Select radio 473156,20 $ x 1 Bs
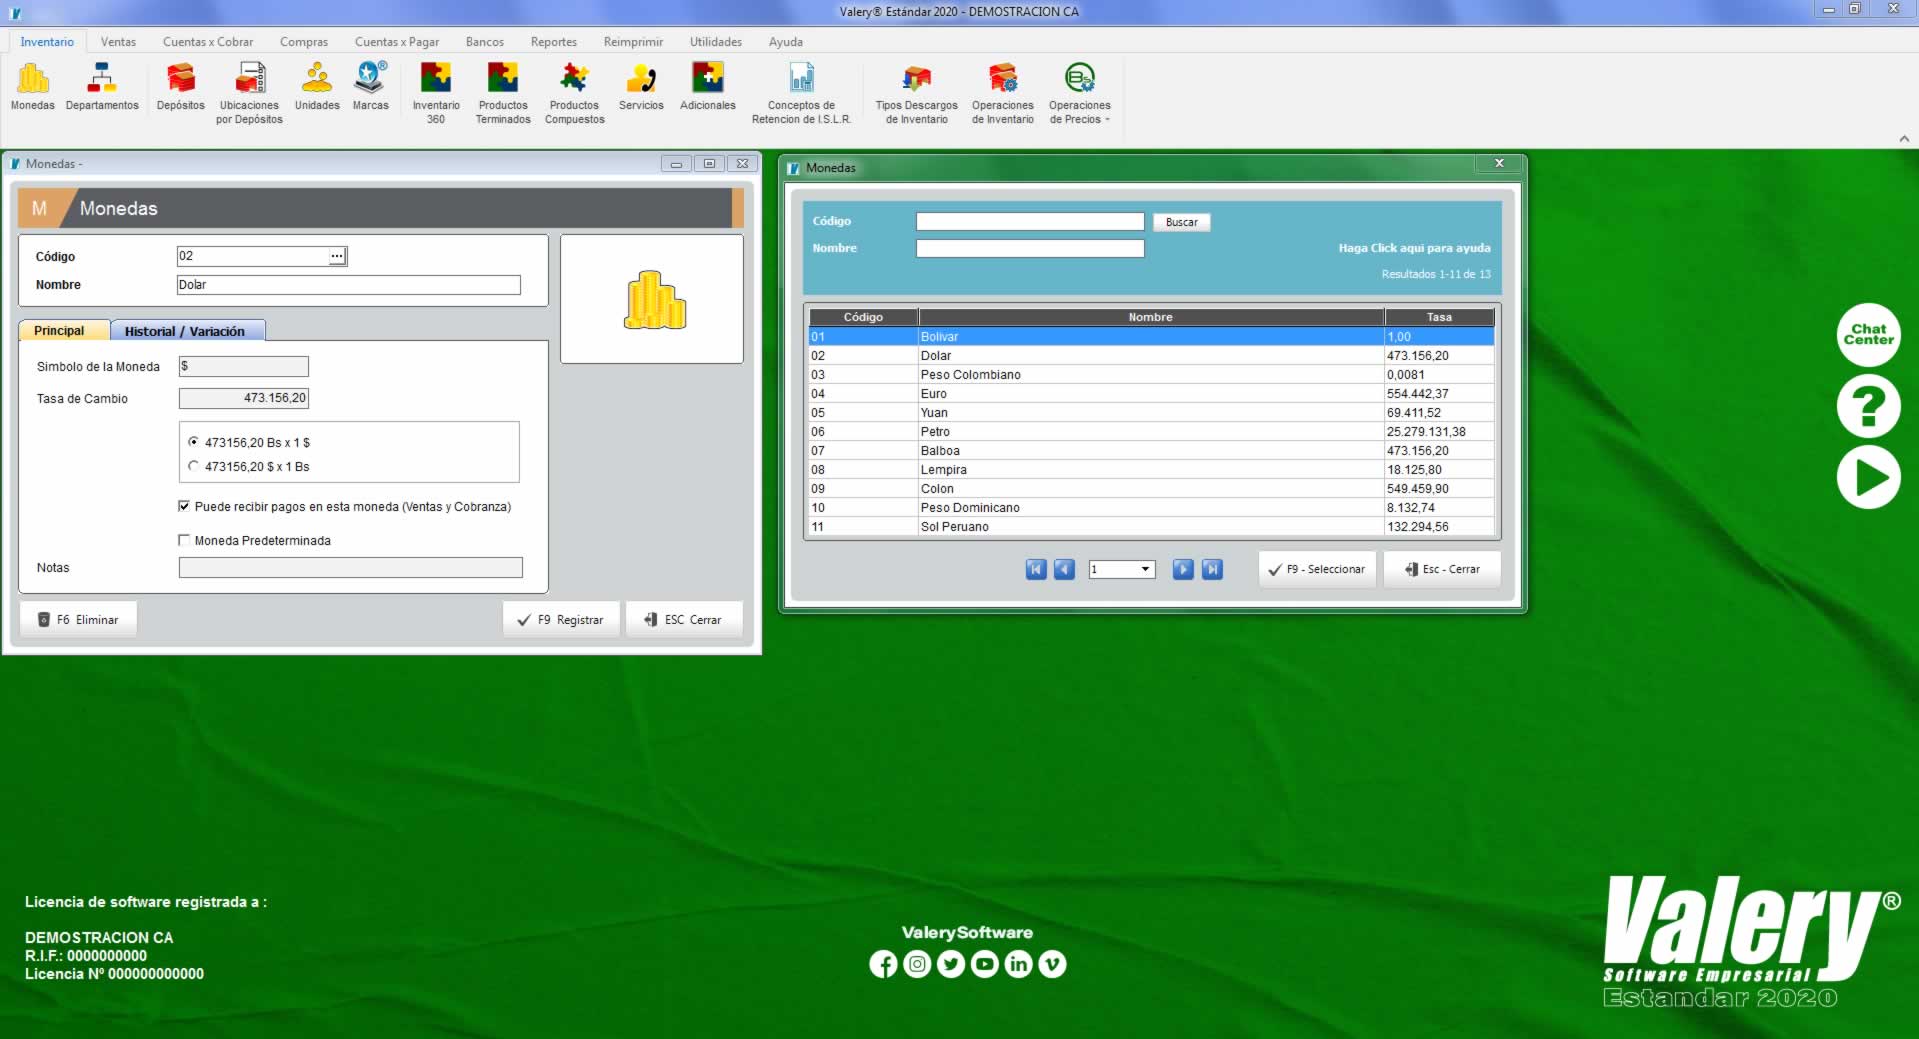This screenshot has height=1039, width=1919. (193, 466)
